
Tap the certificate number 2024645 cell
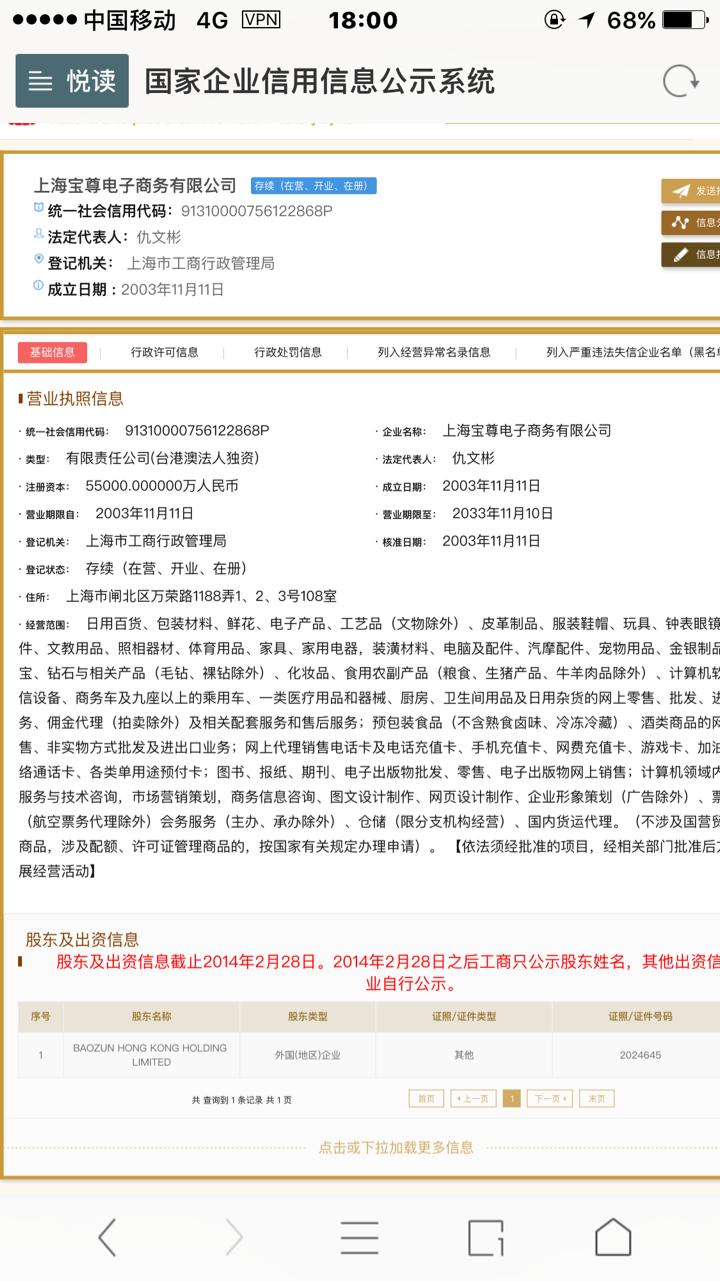(640, 1055)
